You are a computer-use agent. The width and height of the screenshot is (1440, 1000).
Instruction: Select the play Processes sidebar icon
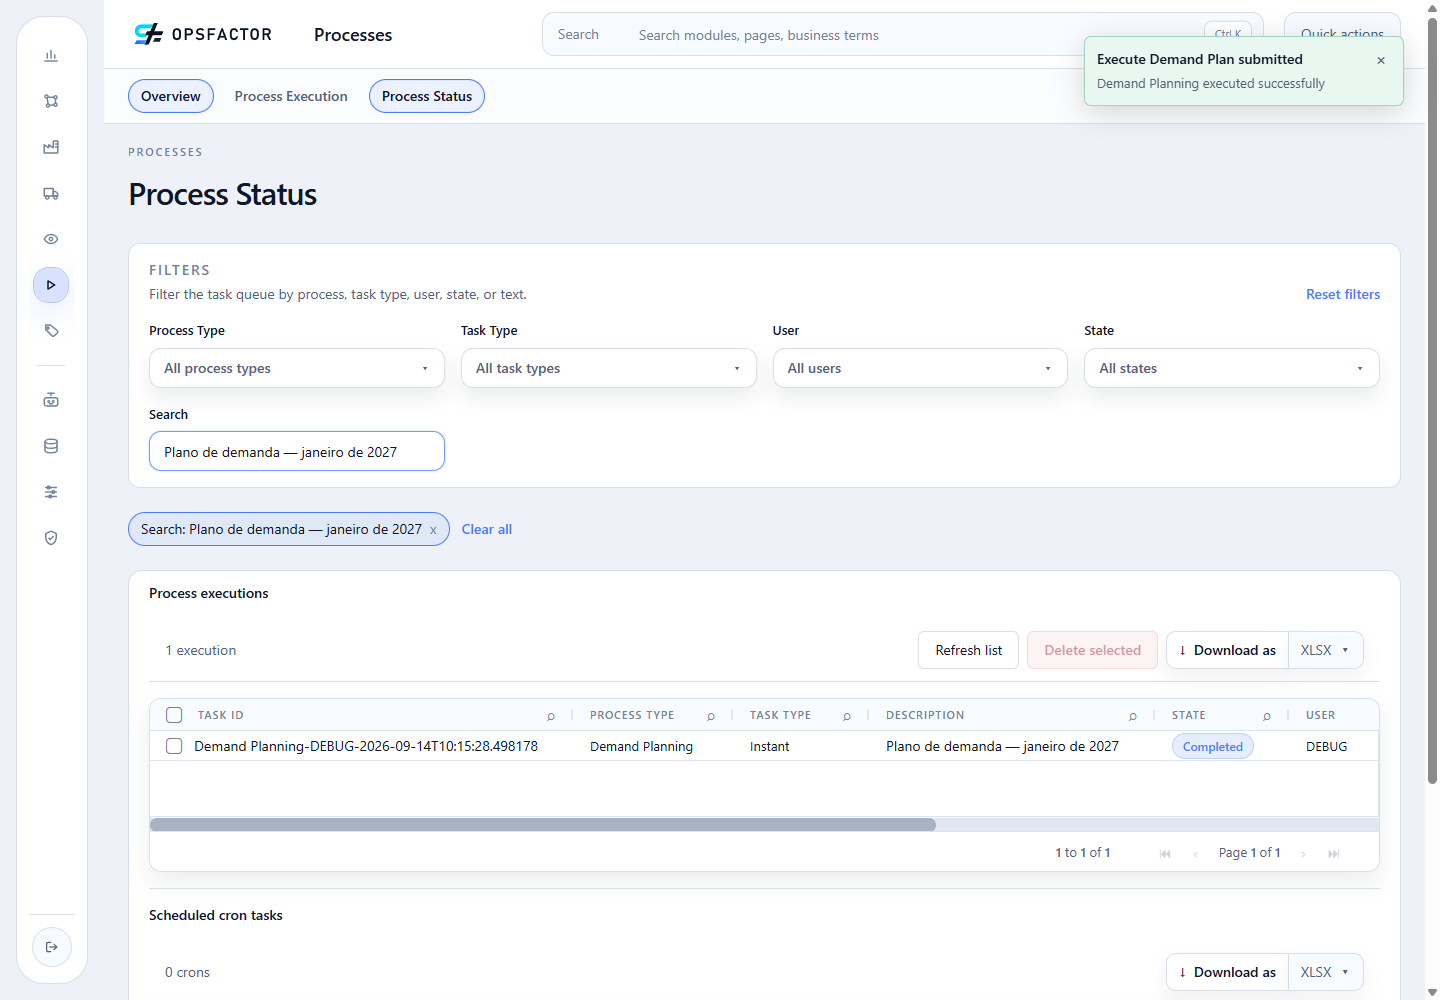51,285
